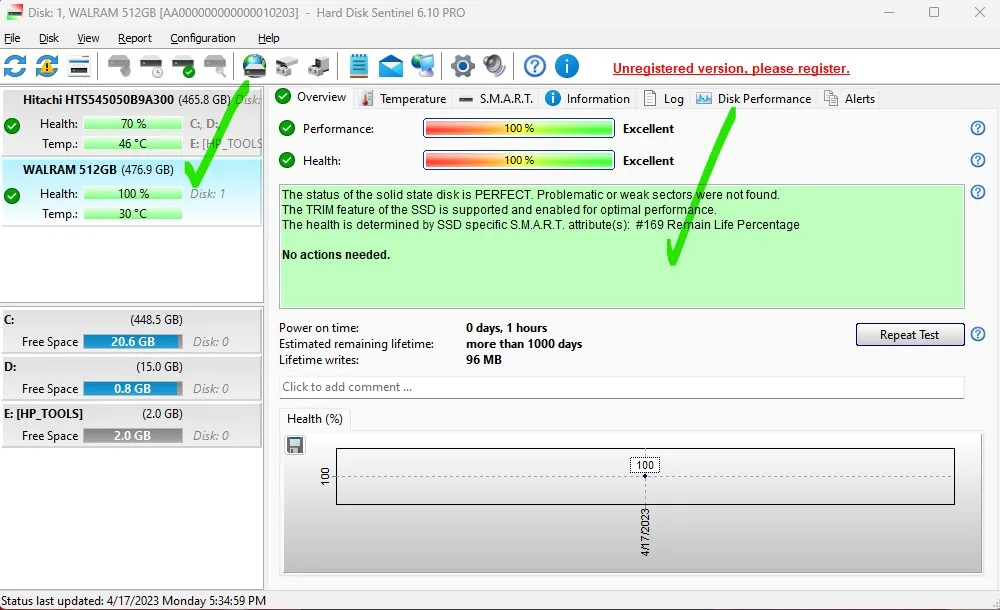
Task: Click the 4/17/2023 date label under graph
Action: 645,532
